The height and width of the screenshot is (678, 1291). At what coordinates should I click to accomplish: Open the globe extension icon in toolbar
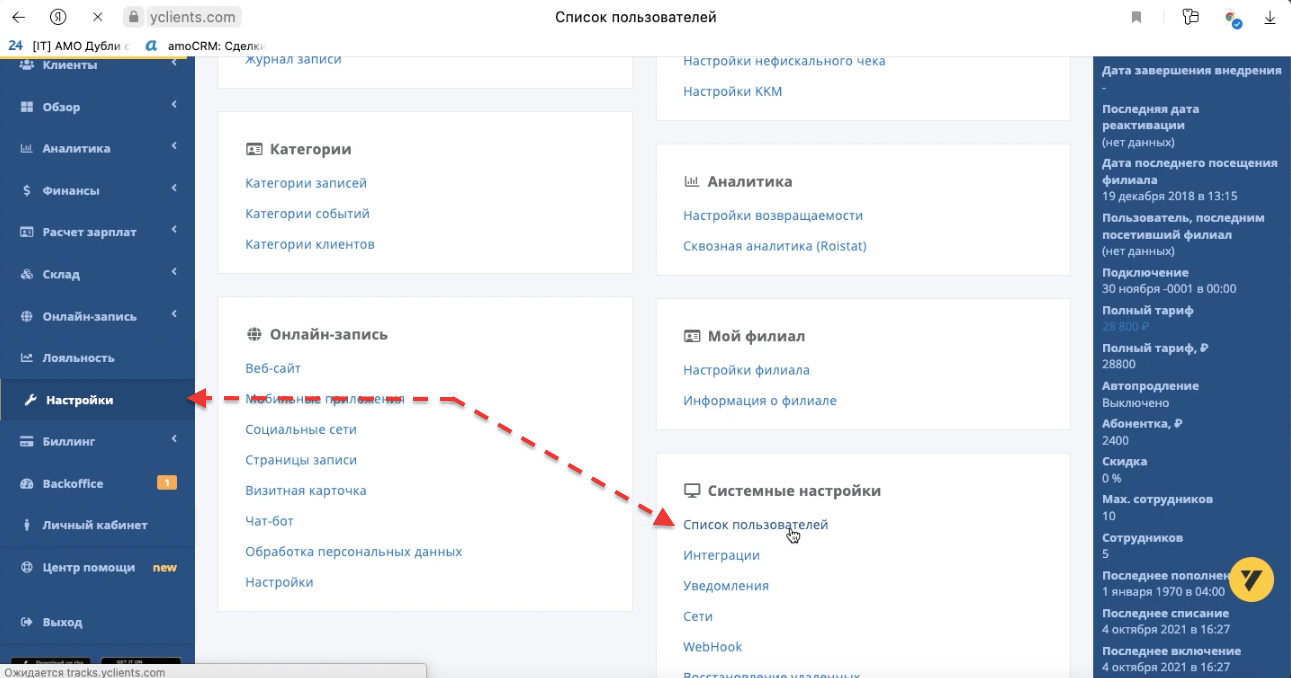pos(1233,18)
